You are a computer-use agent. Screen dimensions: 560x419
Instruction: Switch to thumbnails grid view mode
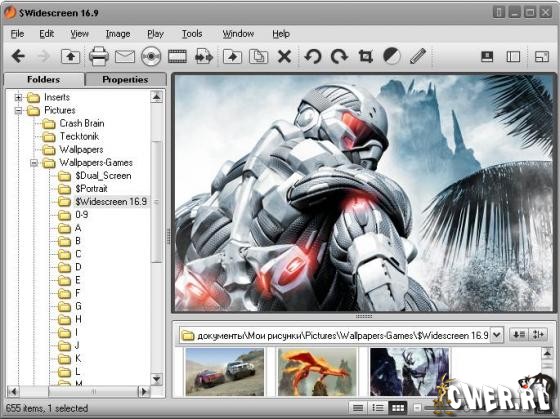[398, 408]
